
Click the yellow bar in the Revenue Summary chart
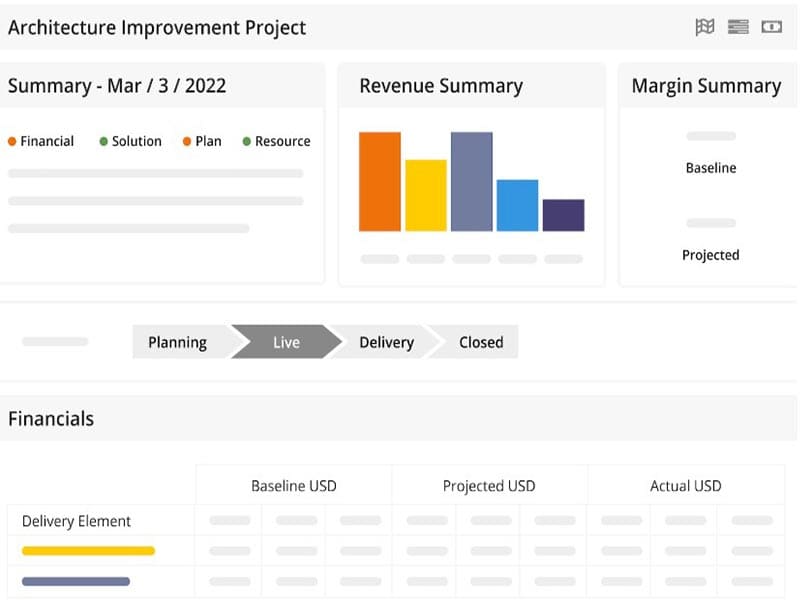click(426, 196)
